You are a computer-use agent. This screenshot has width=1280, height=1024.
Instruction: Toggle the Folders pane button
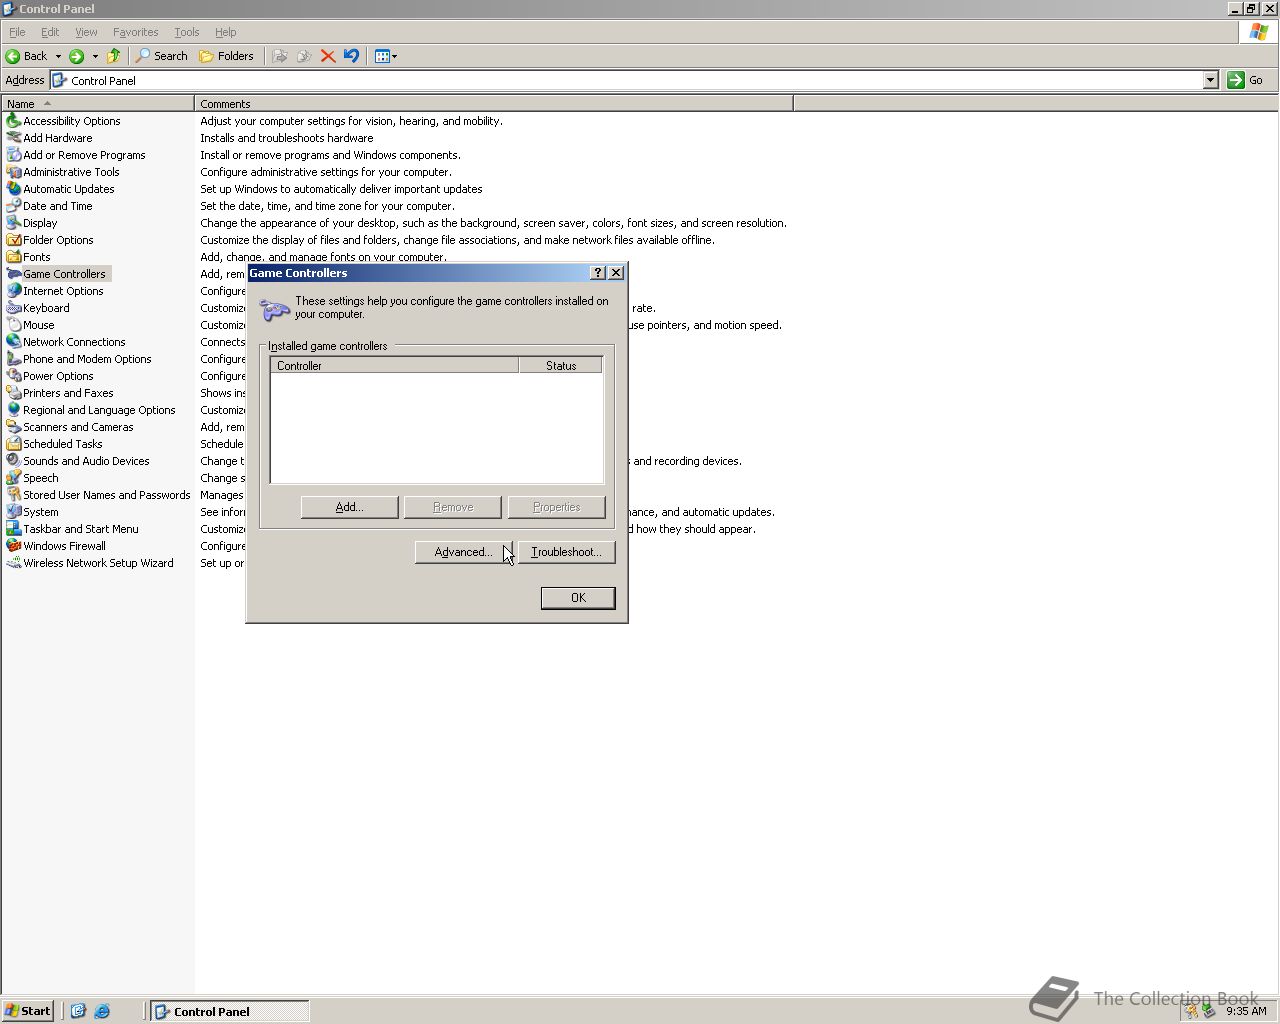click(227, 56)
